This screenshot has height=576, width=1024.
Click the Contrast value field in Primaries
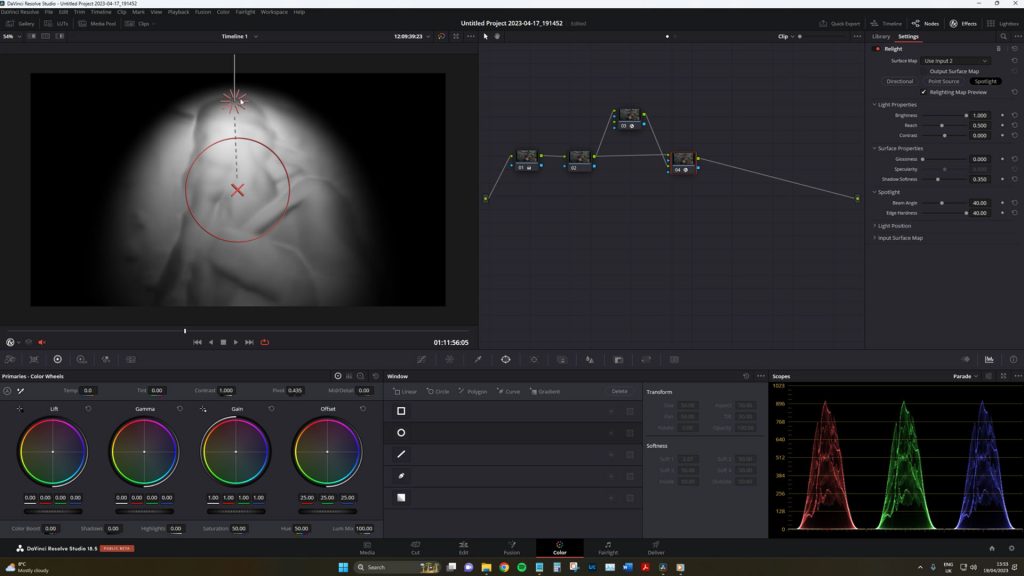(x=226, y=391)
